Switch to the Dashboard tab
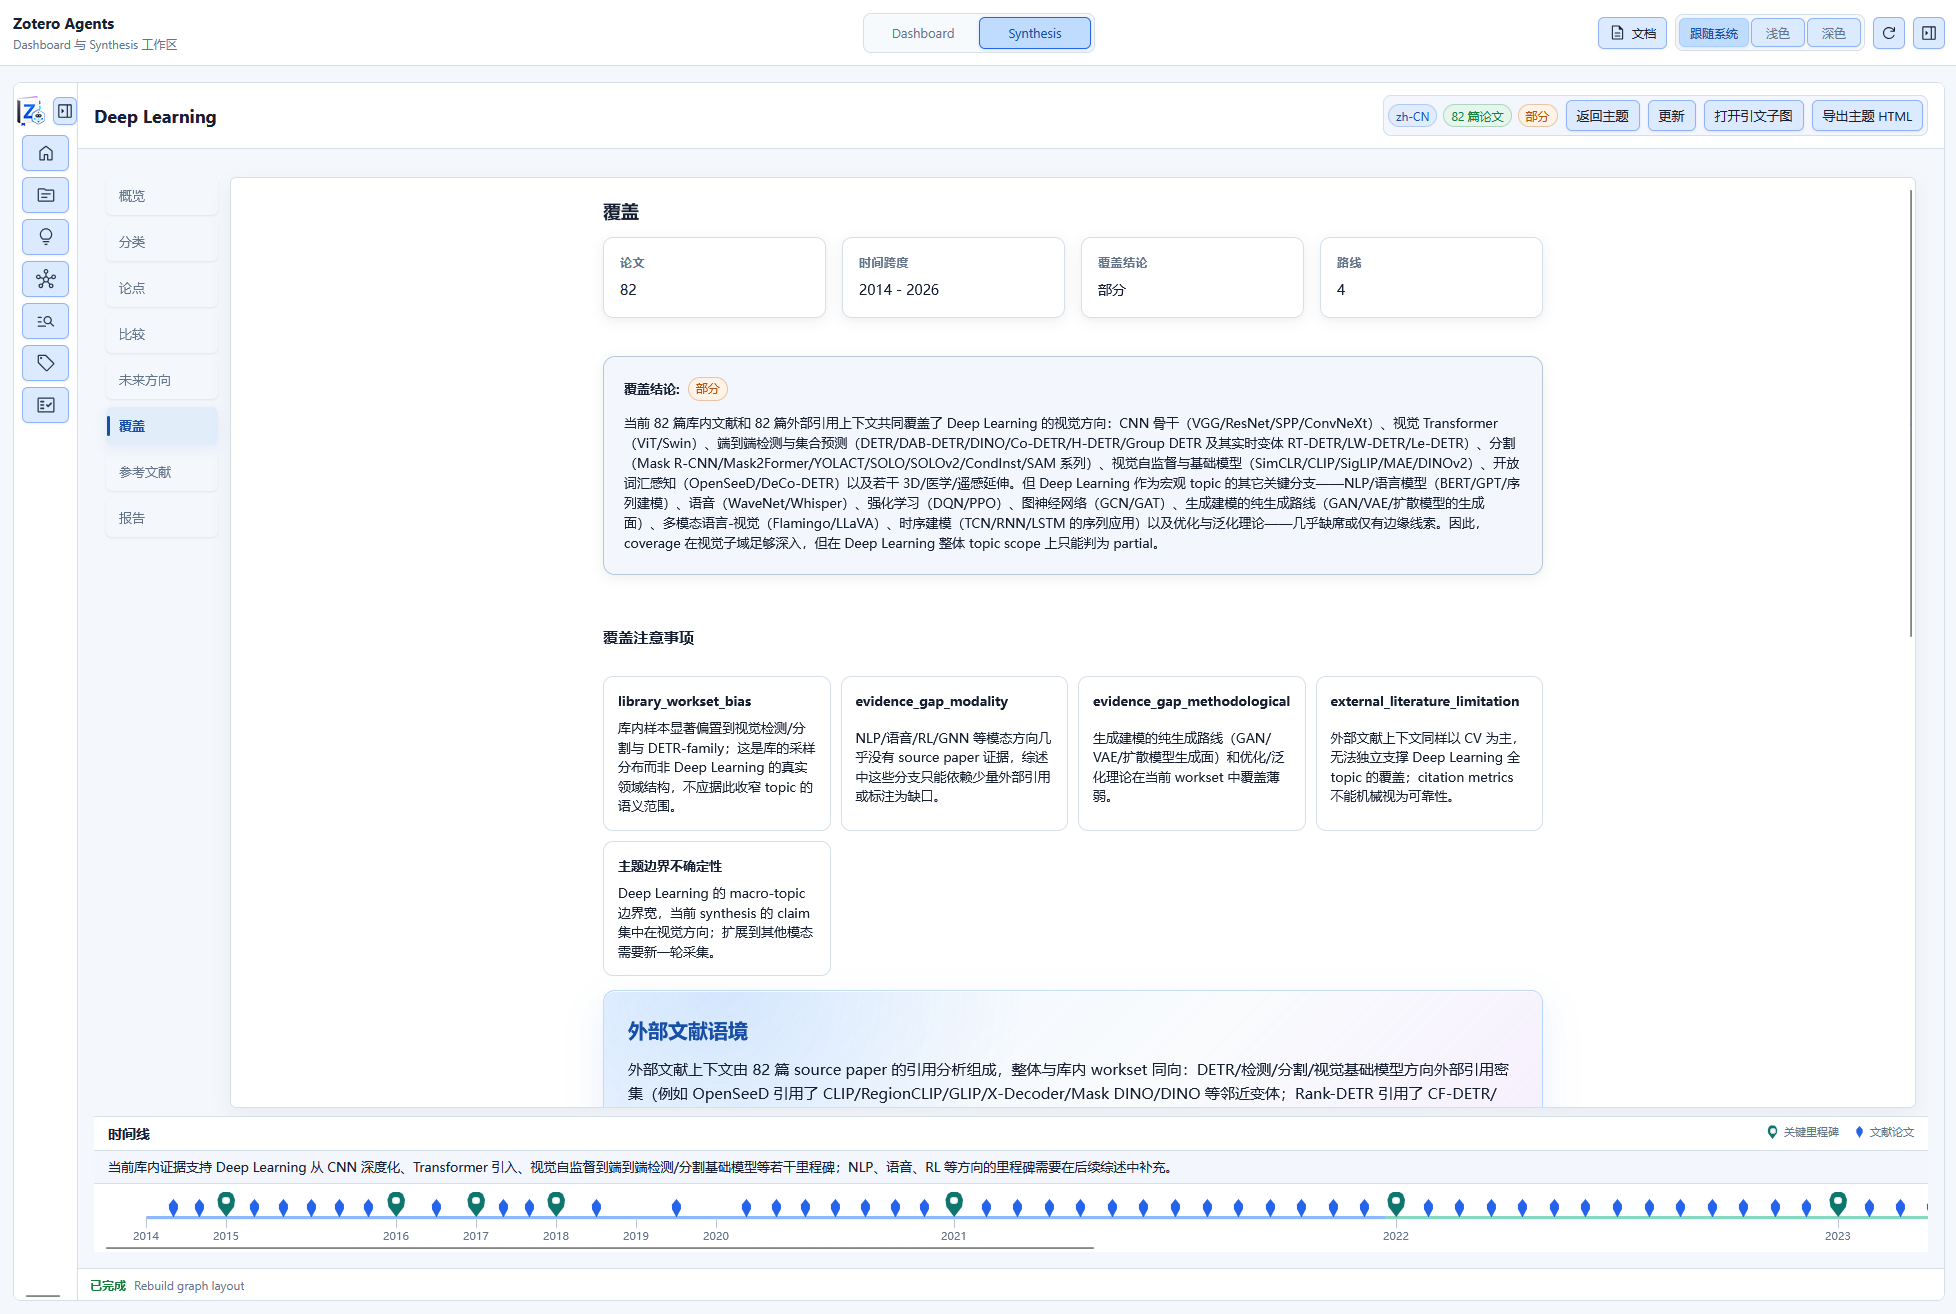This screenshot has width=1956, height=1314. [x=923, y=33]
